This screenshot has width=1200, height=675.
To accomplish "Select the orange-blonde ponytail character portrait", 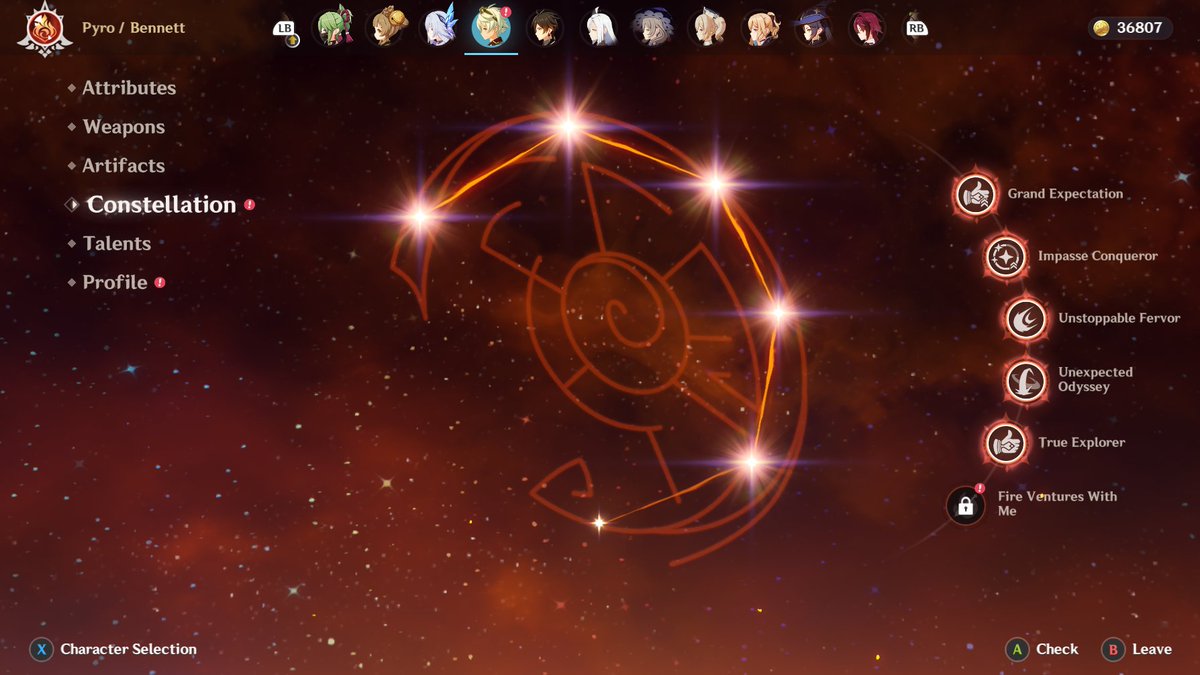I will pyautogui.click(x=760, y=28).
